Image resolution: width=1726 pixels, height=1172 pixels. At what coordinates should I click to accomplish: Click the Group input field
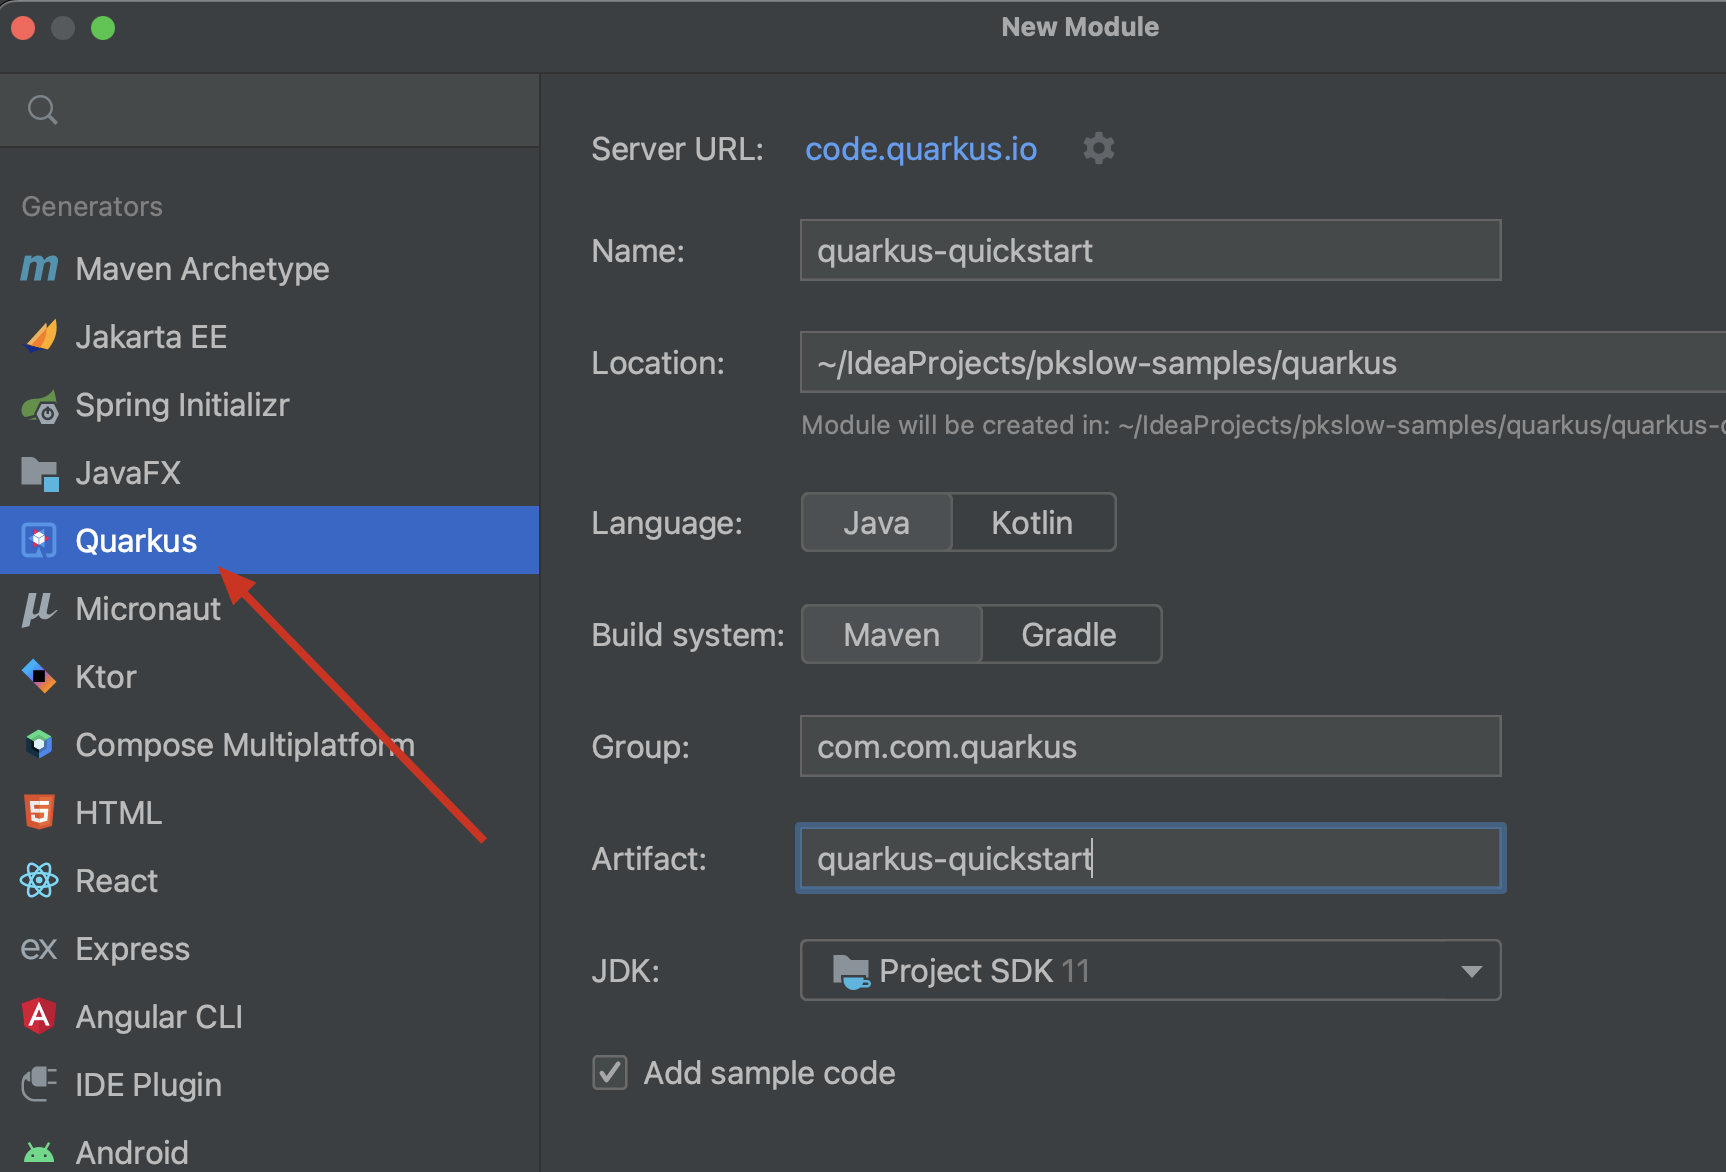[1150, 747]
